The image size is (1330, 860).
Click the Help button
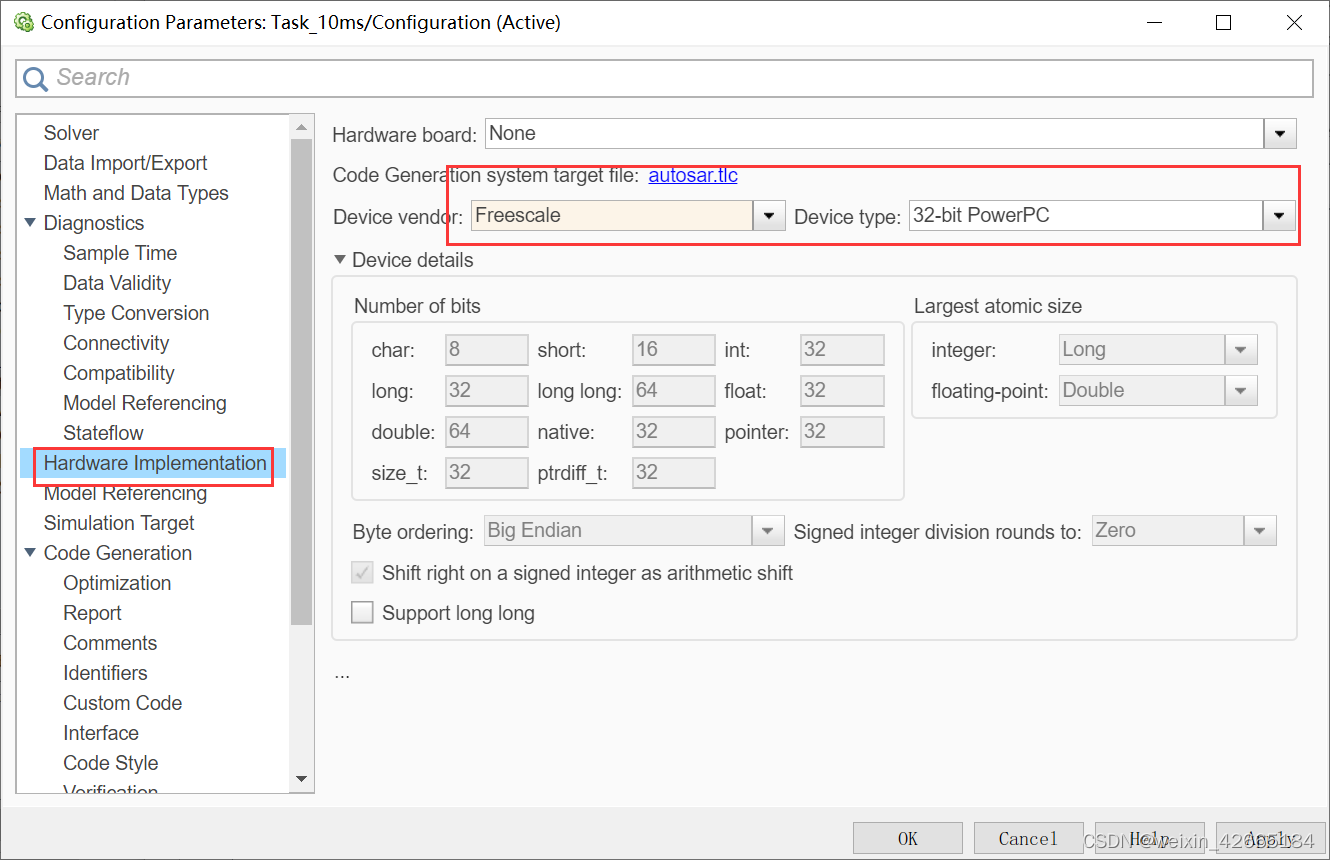[1149, 839]
